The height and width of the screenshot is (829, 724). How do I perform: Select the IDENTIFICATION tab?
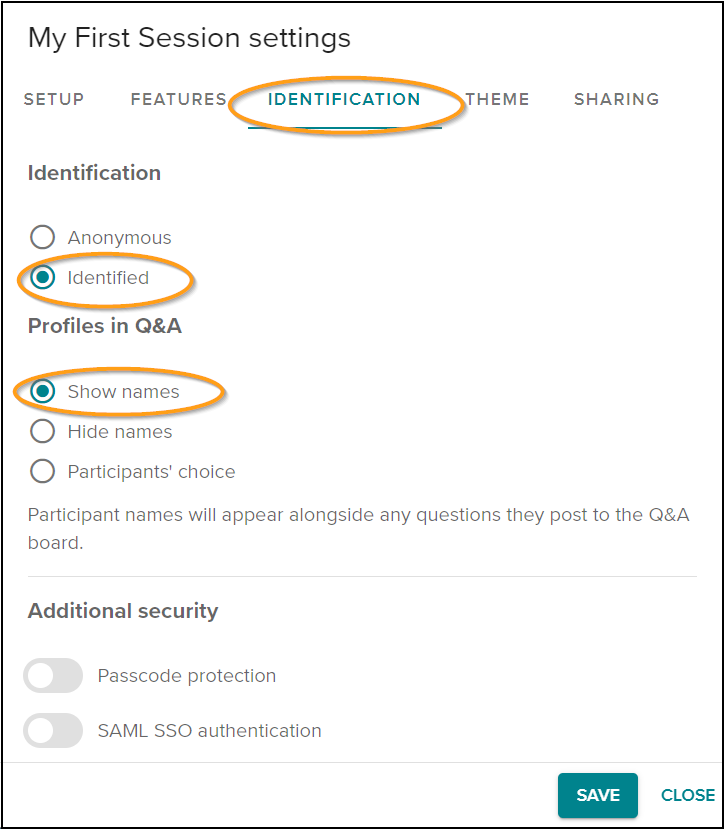tap(343, 99)
